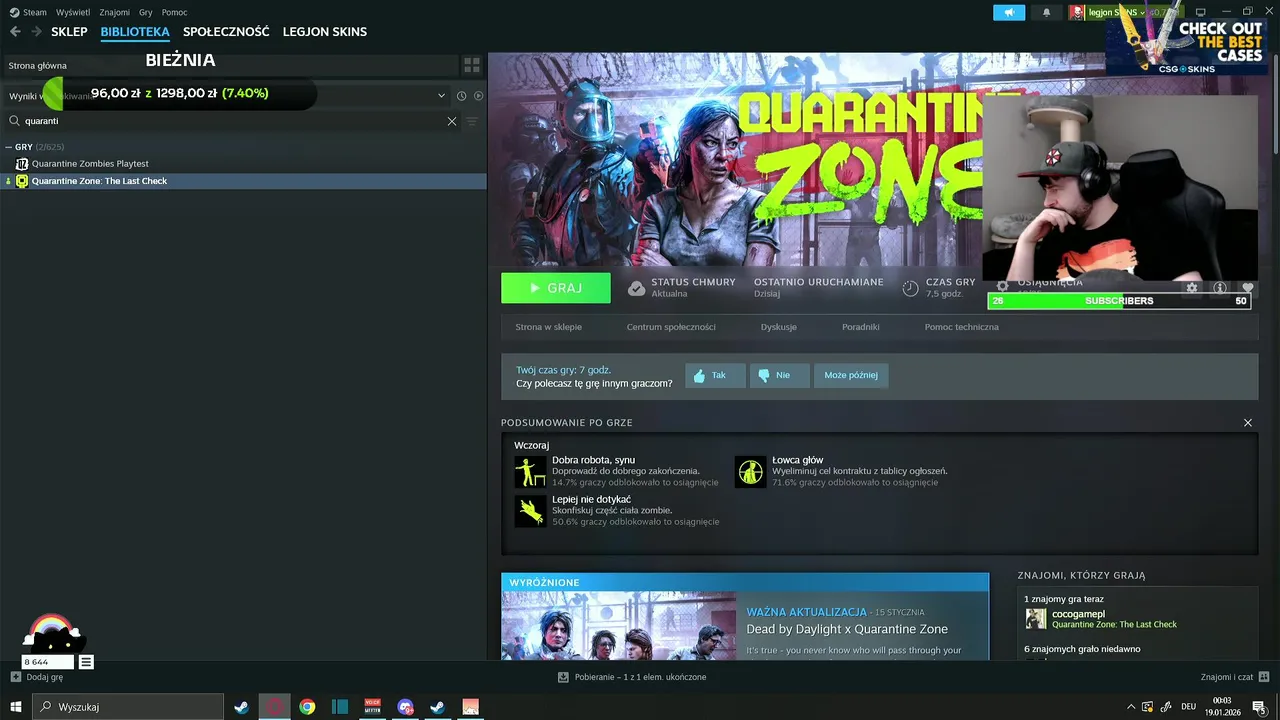Viewport: 1280px width, 720px height.
Task: Open the Znajomi menu
Action: pyautogui.click(x=115, y=12)
